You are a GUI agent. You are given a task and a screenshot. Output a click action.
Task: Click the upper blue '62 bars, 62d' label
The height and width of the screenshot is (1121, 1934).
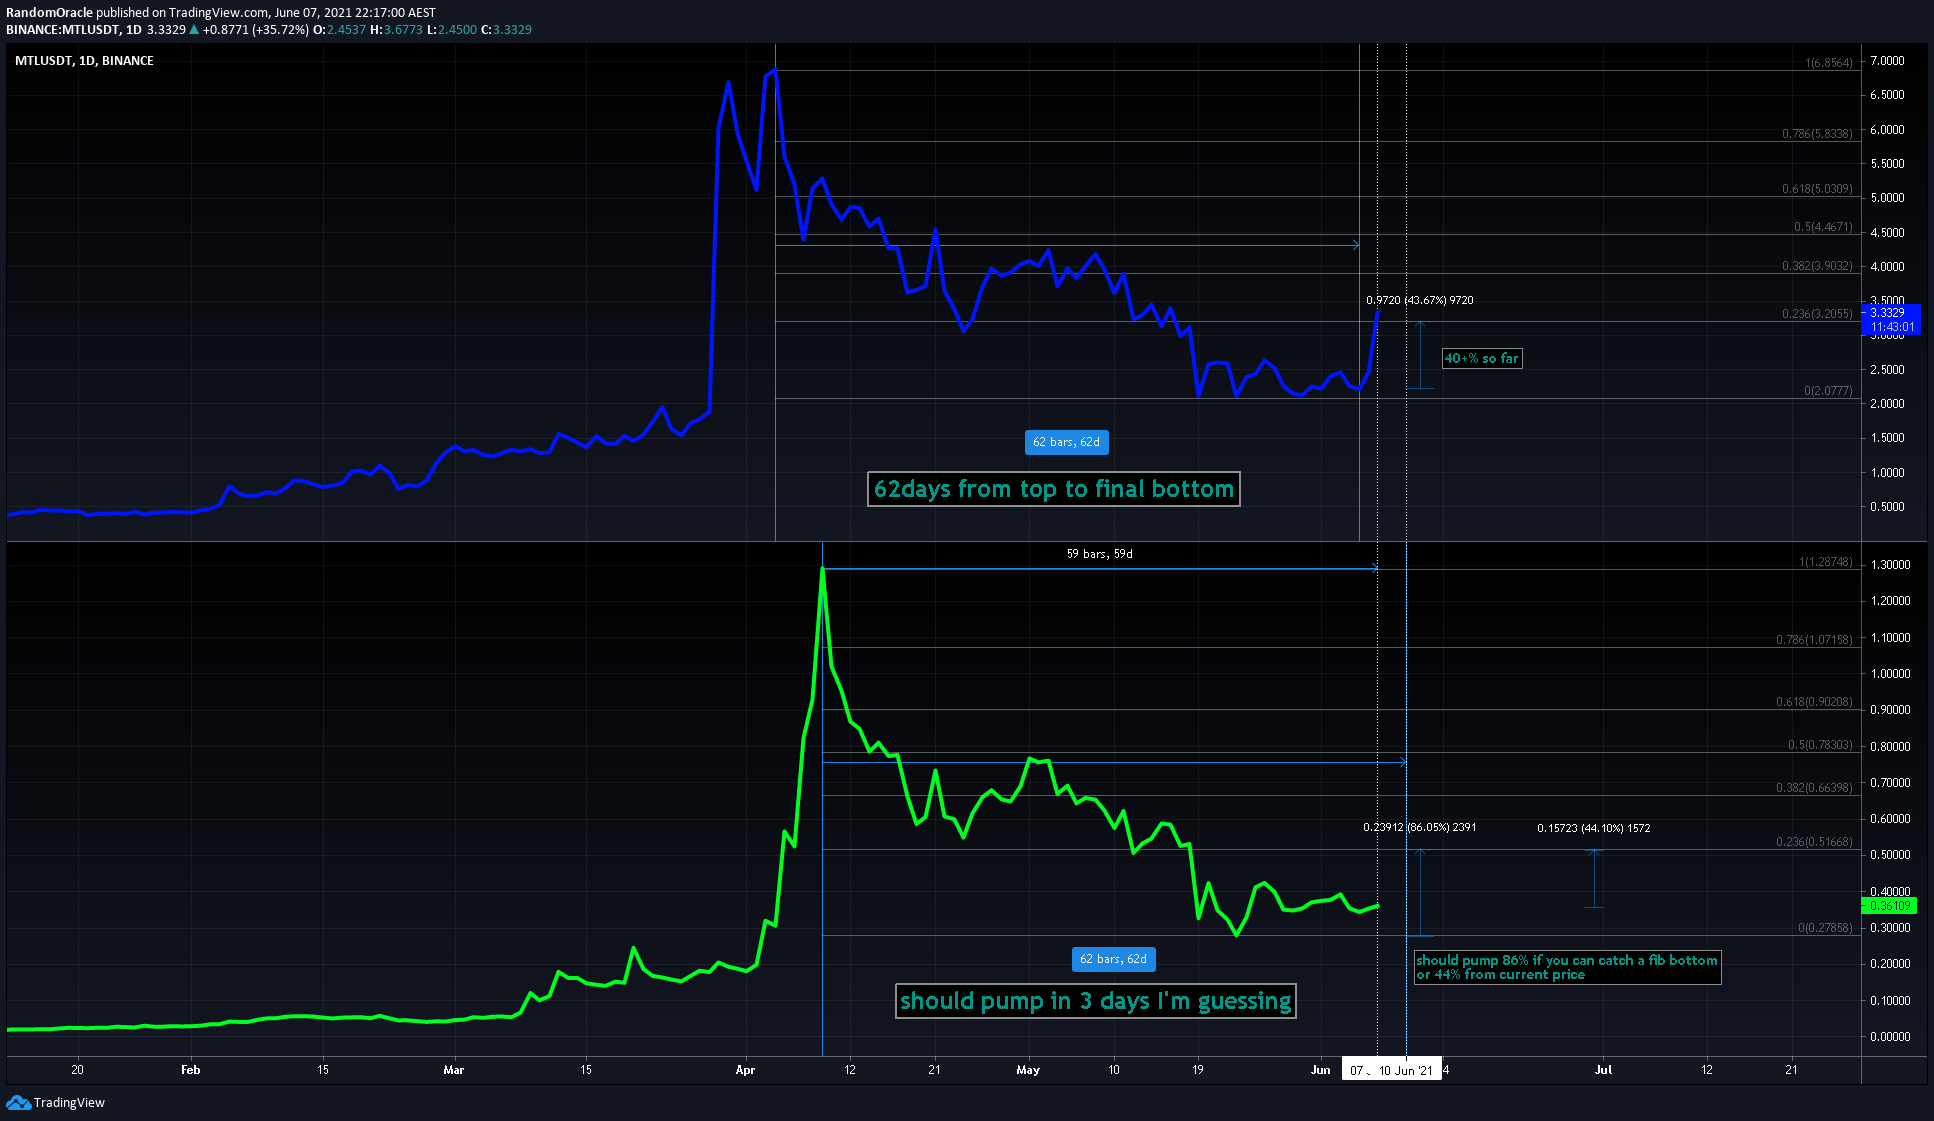[x=1066, y=442]
